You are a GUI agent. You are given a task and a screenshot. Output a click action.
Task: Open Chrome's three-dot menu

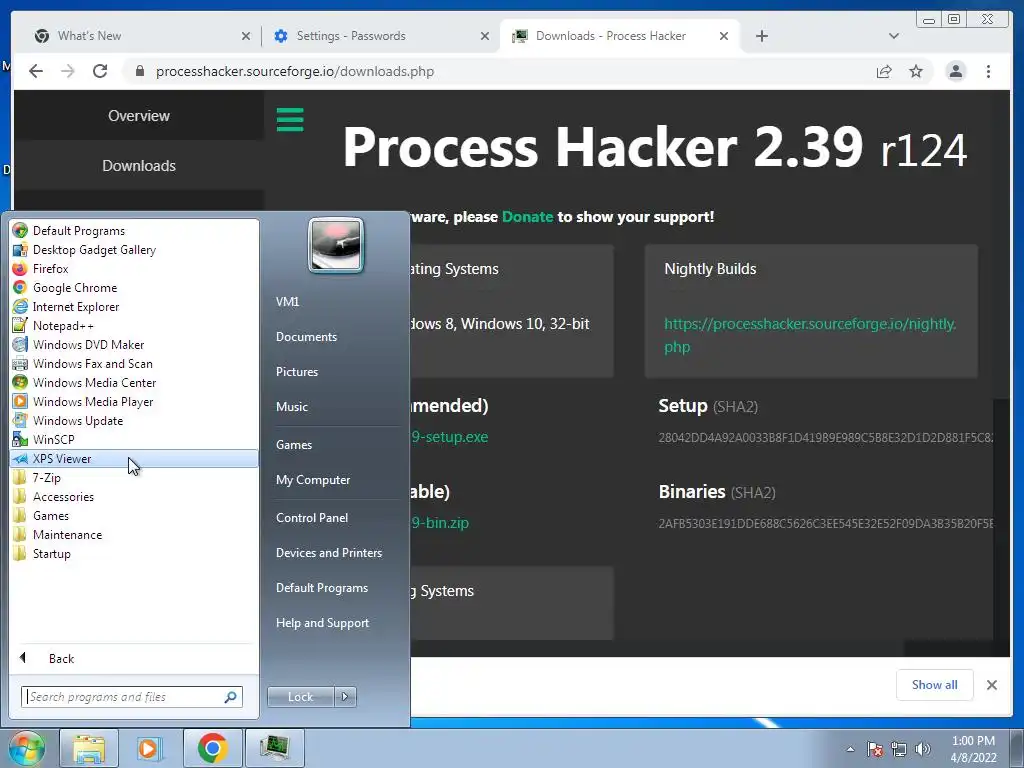pyautogui.click(x=988, y=71)
